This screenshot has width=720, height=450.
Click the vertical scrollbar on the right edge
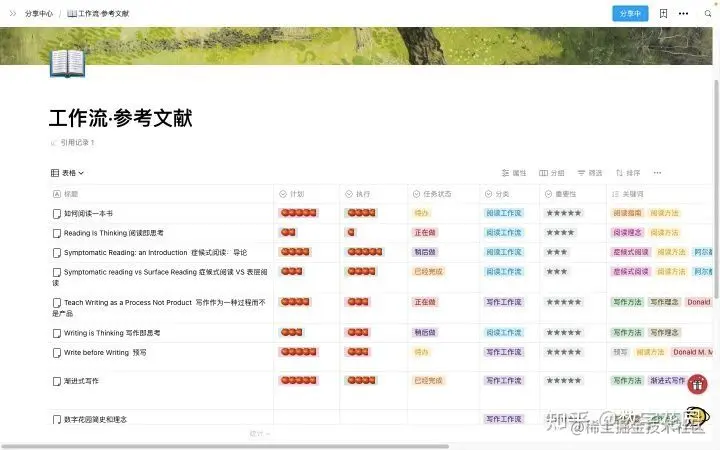pos(716,188)
